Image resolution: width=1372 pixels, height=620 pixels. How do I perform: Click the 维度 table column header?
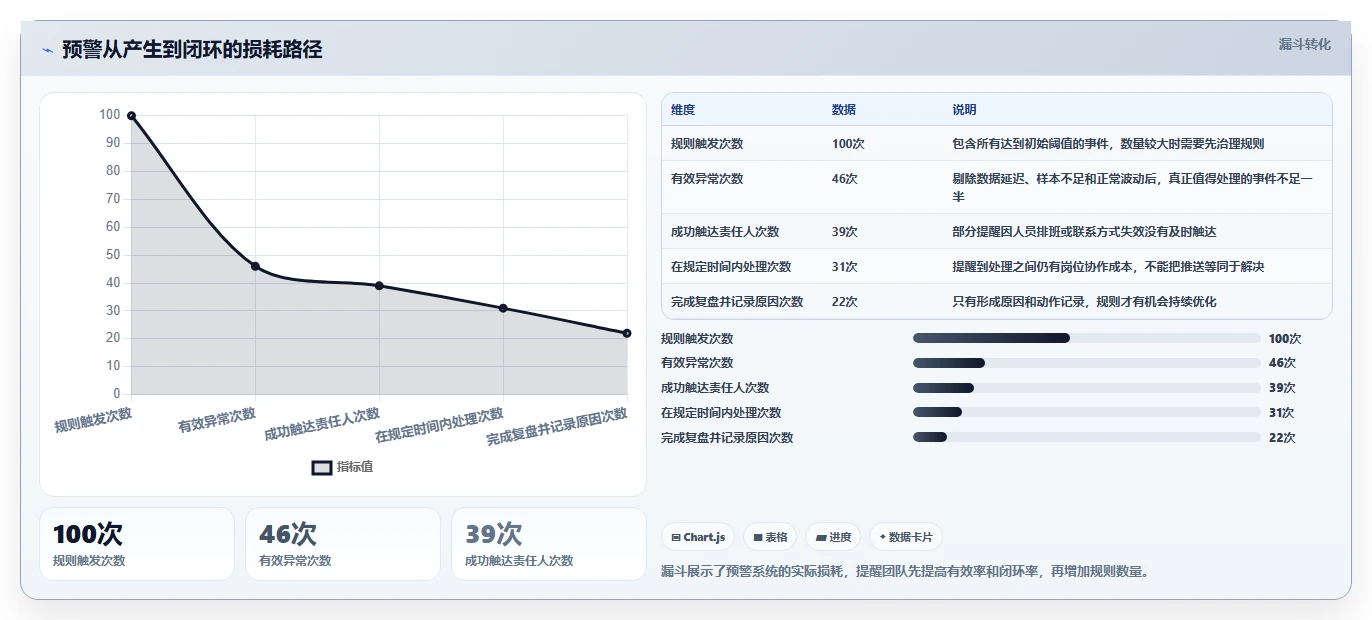coord(683,110)
